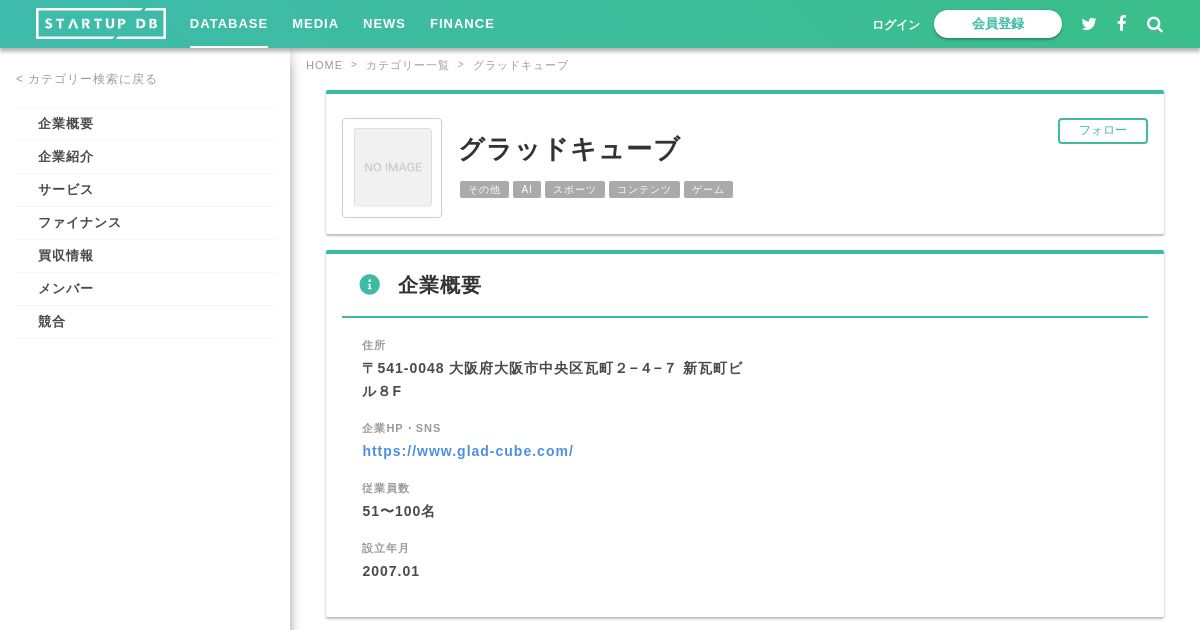Click the ゲーム tag
1200x630 pixels.
click(x=708, y=190)
